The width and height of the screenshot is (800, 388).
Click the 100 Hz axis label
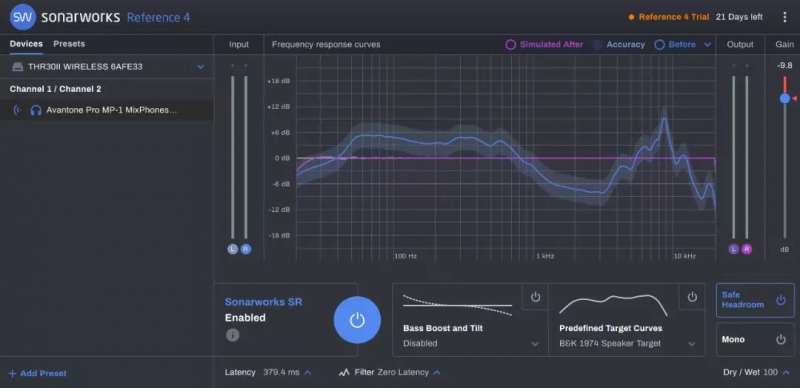pos(406,256)
